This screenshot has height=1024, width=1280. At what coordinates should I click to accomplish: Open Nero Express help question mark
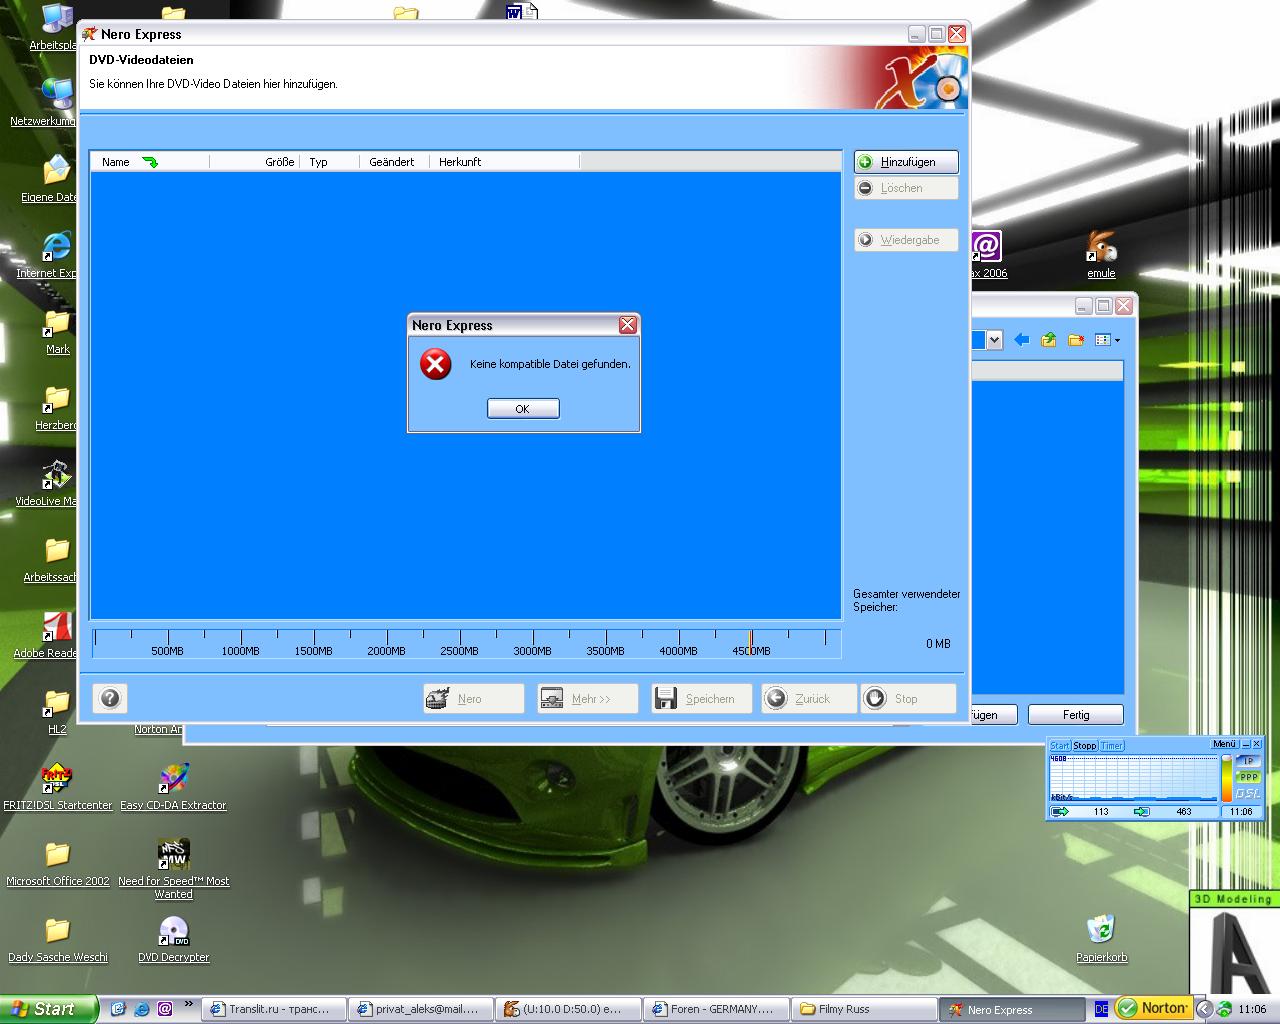click(110, 698)
